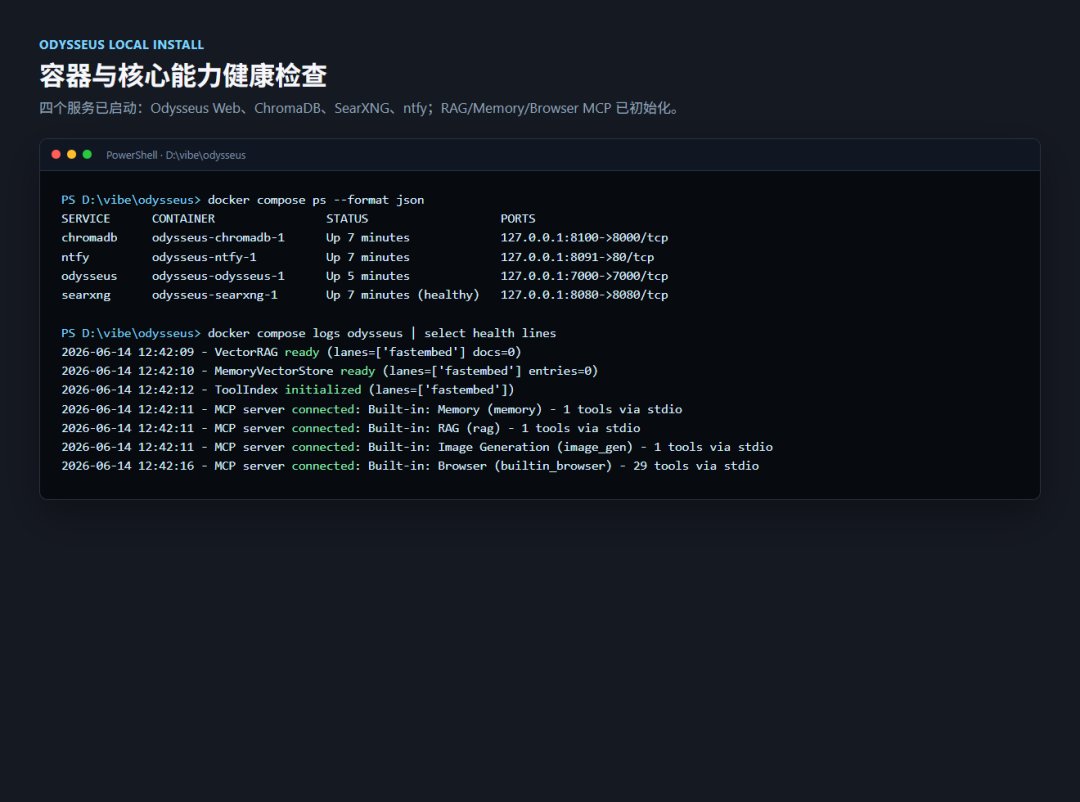
Task: Click the 容器与核心能力健康检查 title
Action: (183, 75)
